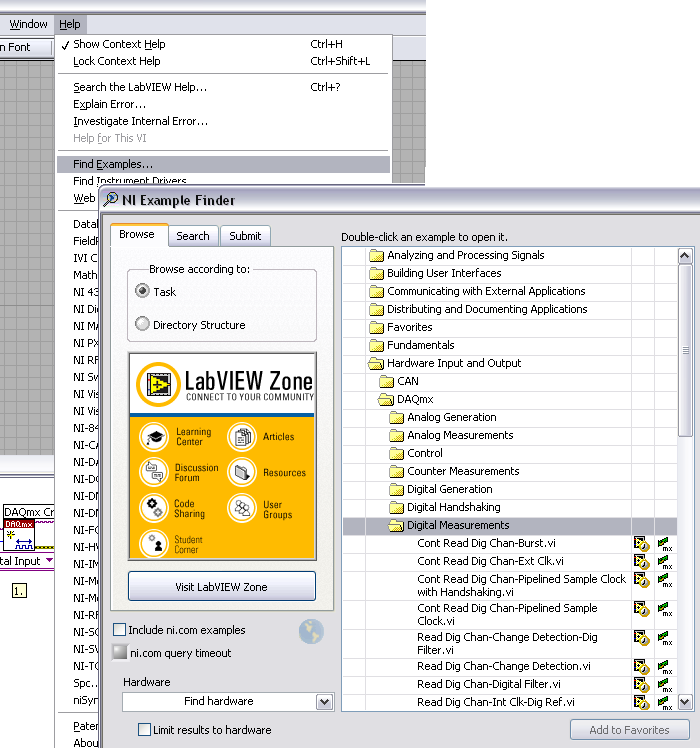This screenshot has width=700, height=748.
Task: Click the Code Sharing gear icon
Action: (x=155, y=508)
